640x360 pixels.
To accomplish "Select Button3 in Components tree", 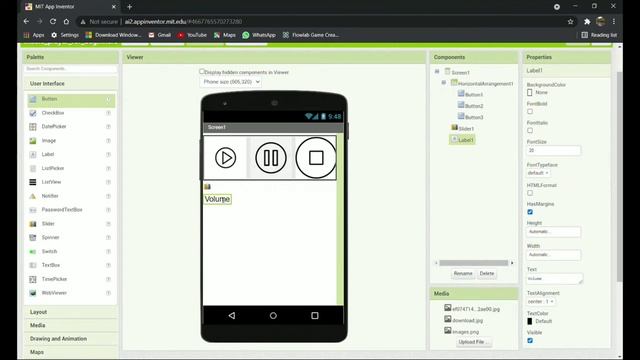I will click(x=470, y=117).
